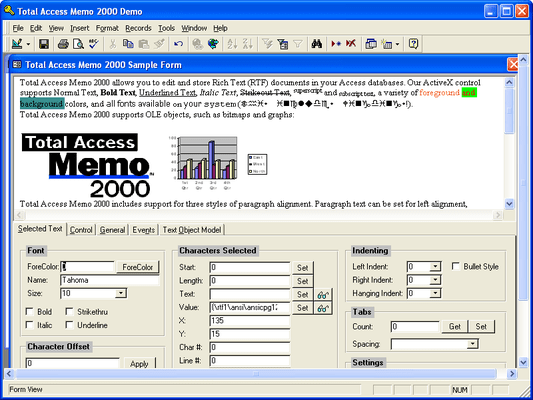
Task: Click Filter By Selection icon
Action: click(x=267, y=44)
